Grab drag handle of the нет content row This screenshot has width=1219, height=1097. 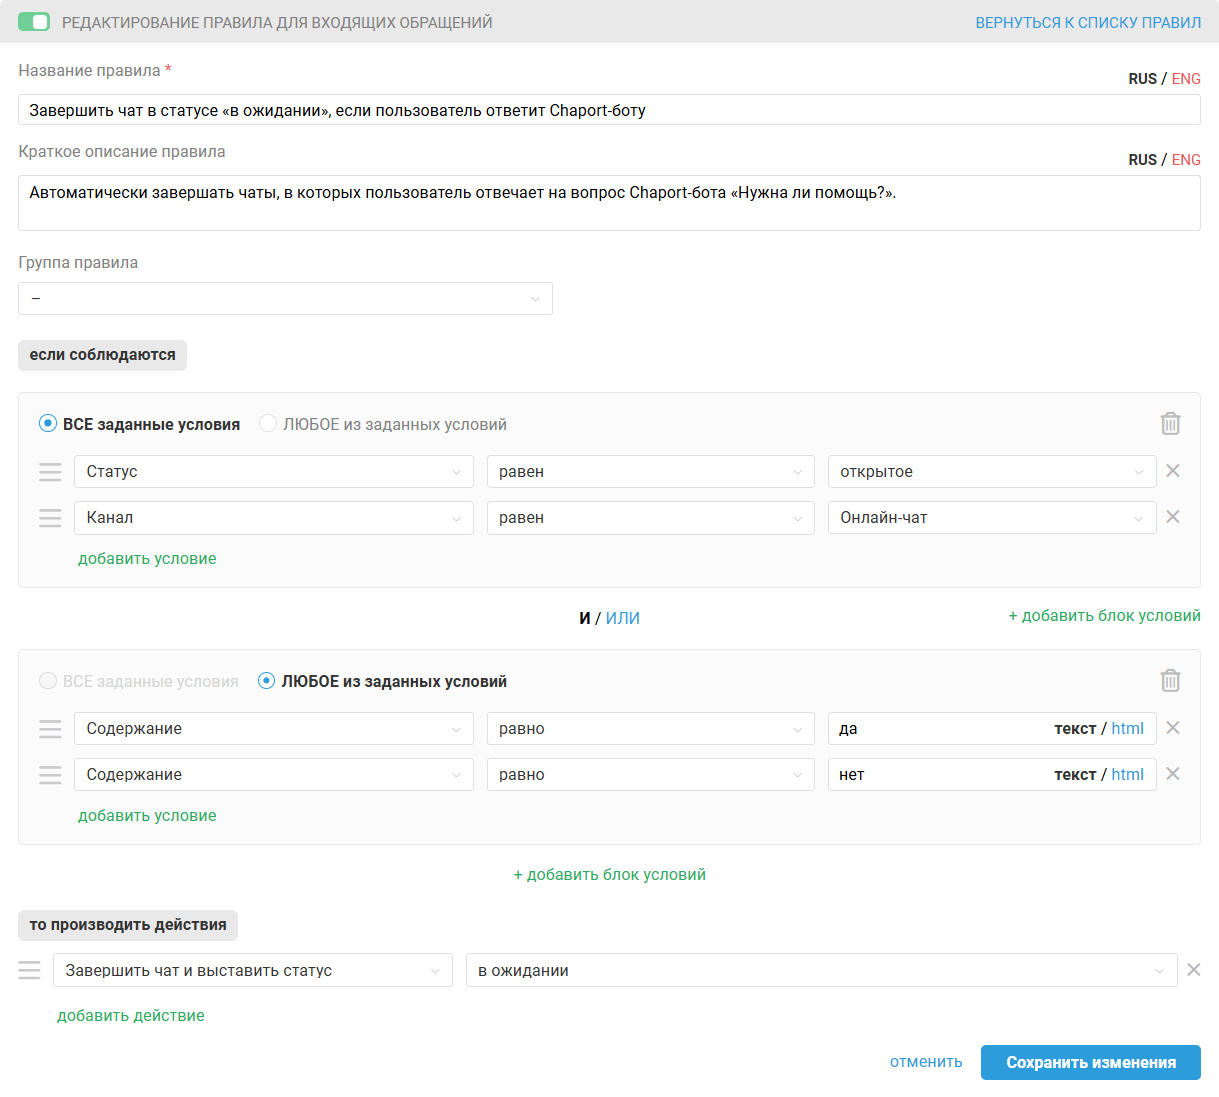tap(50, 775)
